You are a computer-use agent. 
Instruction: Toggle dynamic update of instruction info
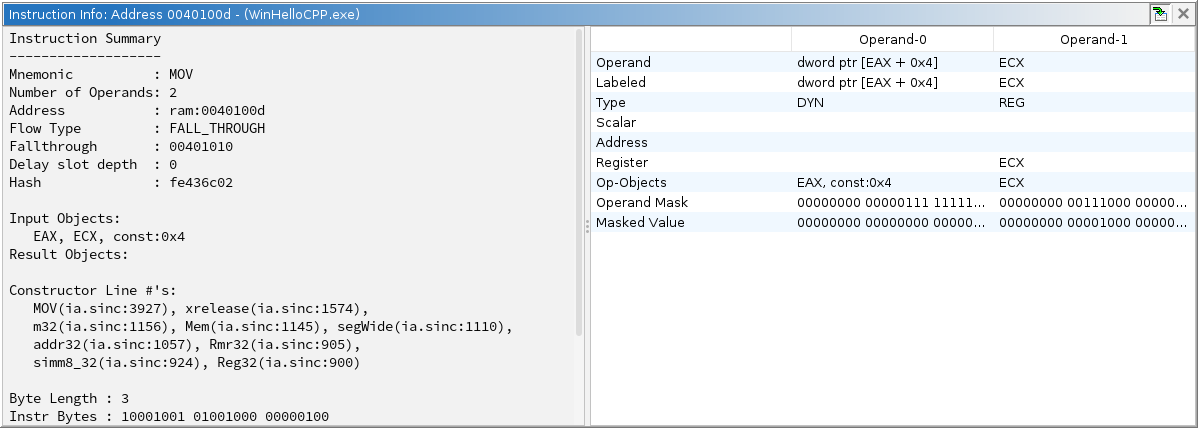tap(1160, 14)
